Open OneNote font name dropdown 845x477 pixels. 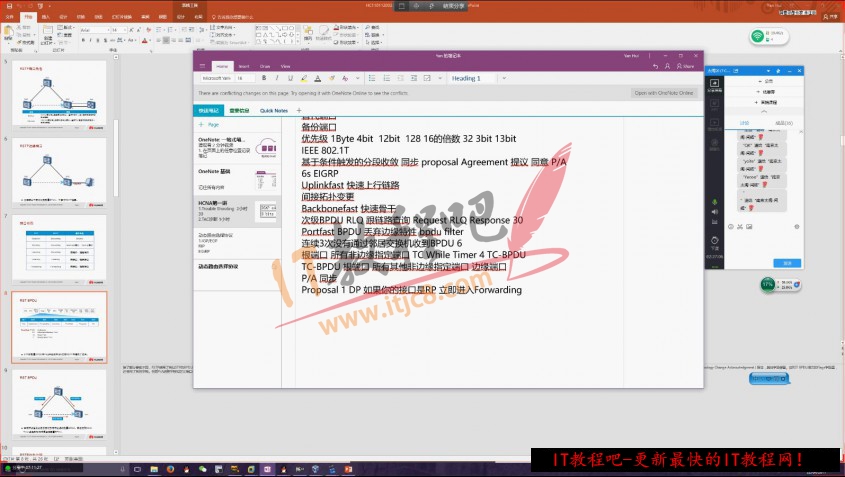(217, 78)
